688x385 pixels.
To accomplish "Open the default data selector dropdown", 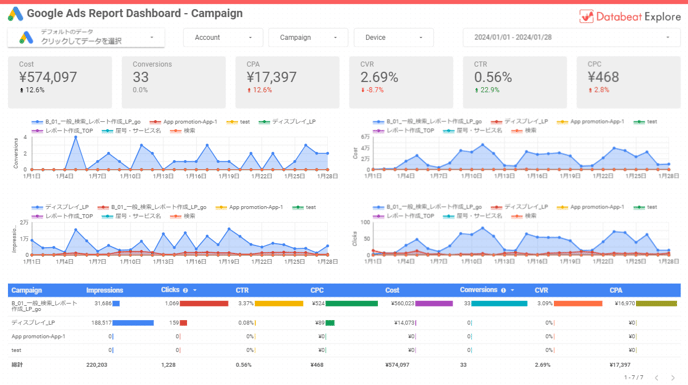I will (86, 37).
